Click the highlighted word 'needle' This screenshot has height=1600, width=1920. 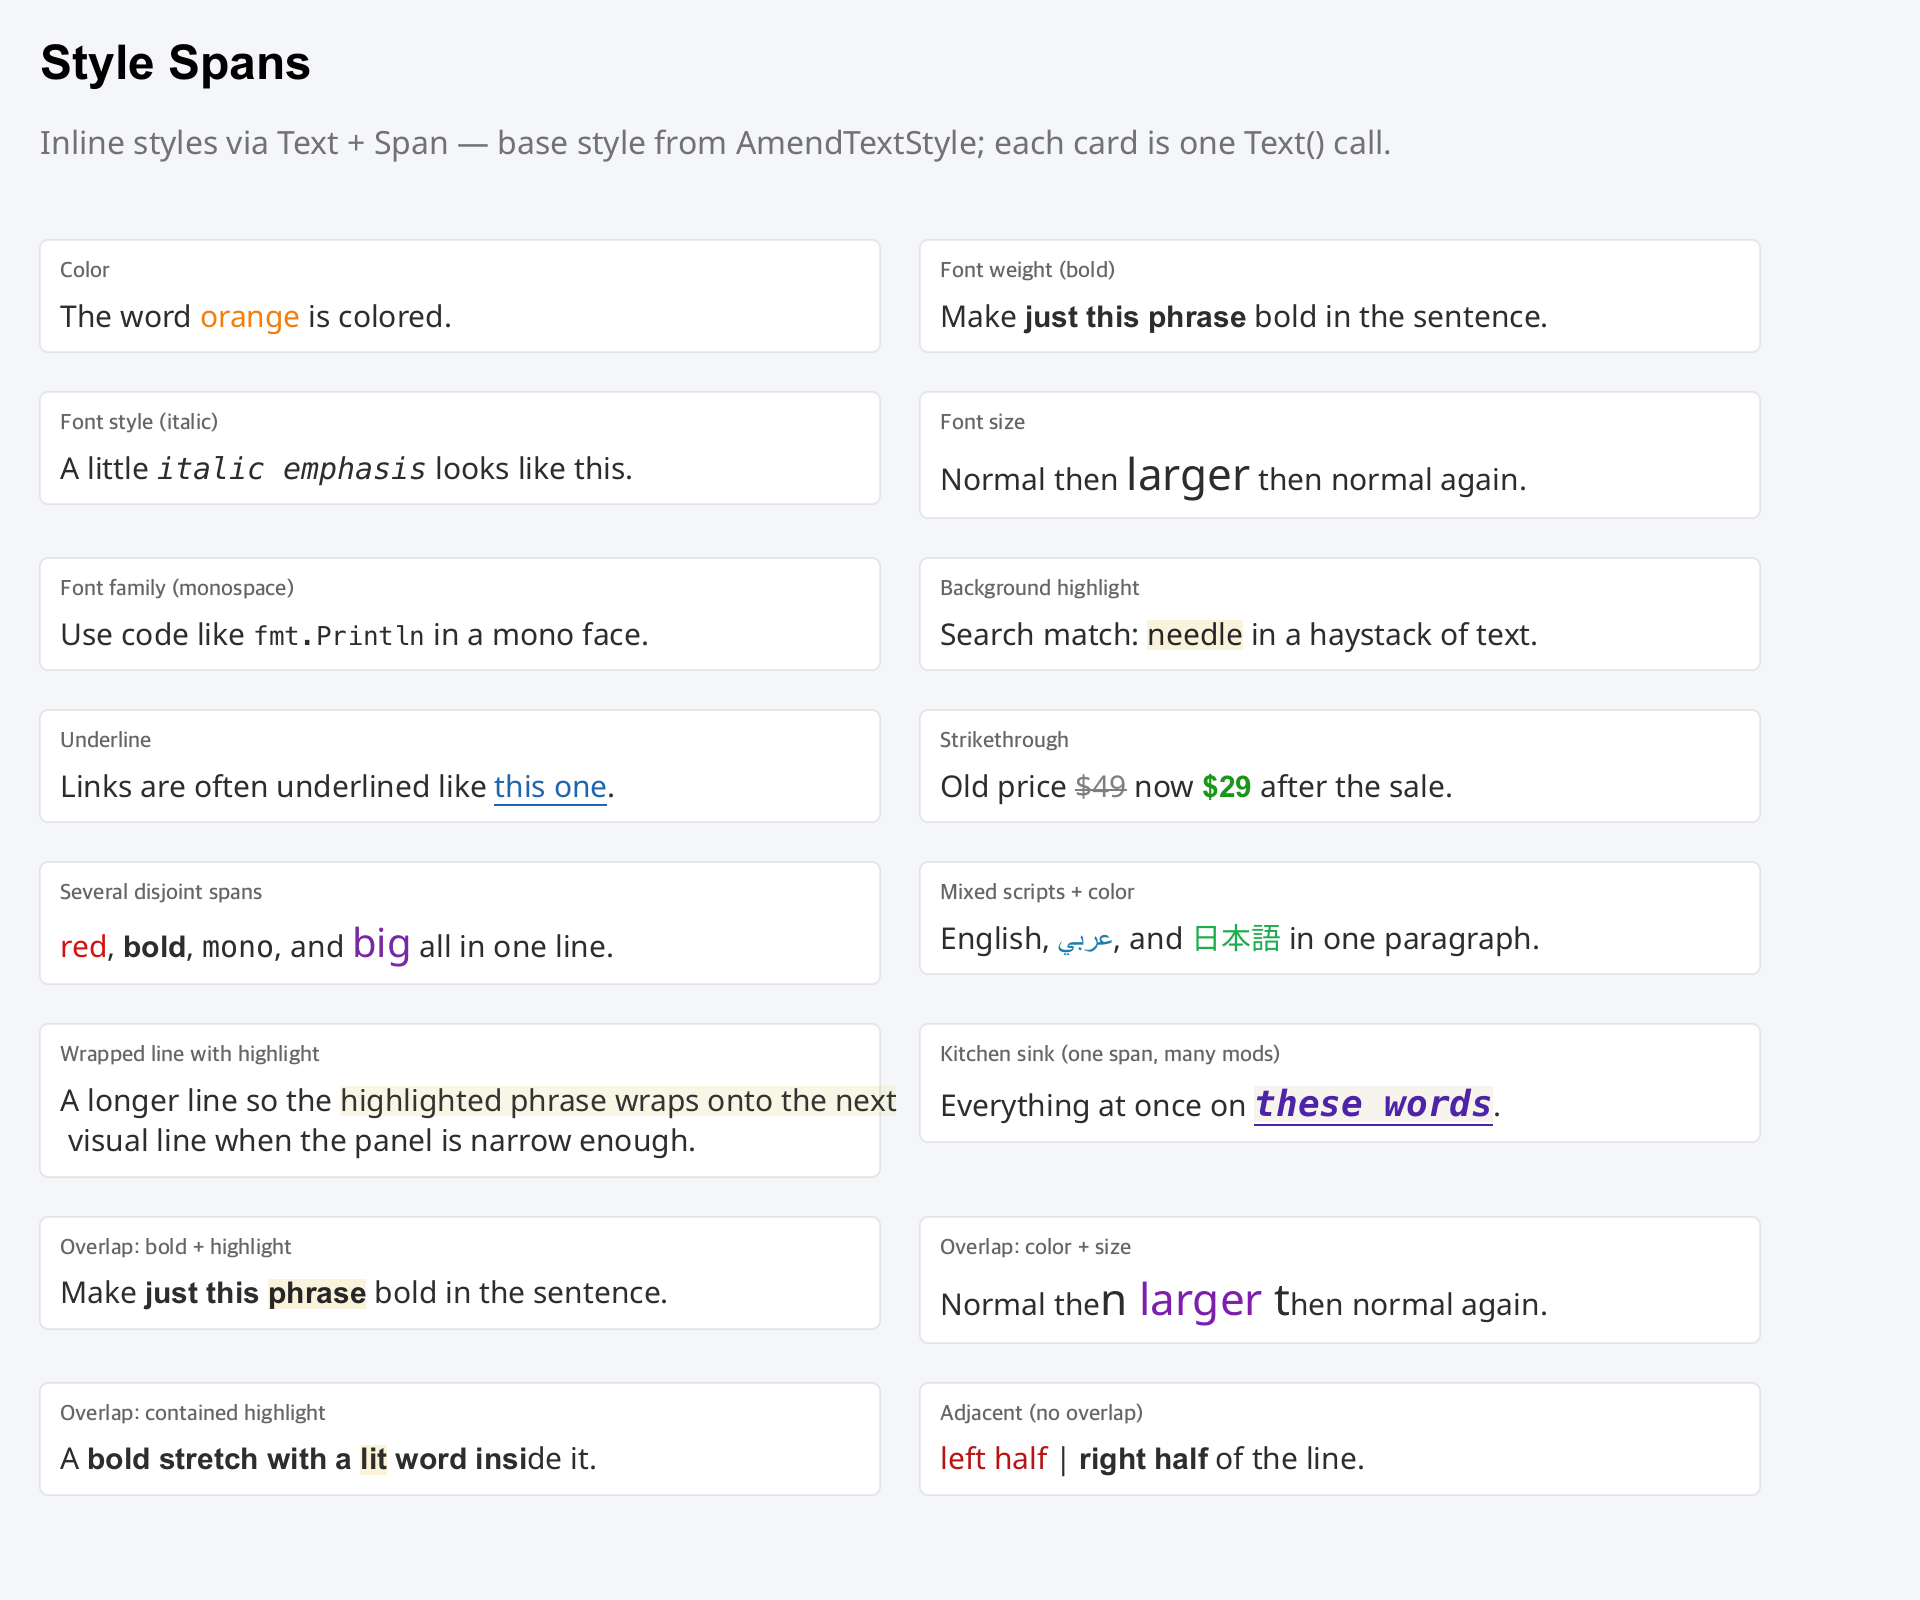(1195, 635)
